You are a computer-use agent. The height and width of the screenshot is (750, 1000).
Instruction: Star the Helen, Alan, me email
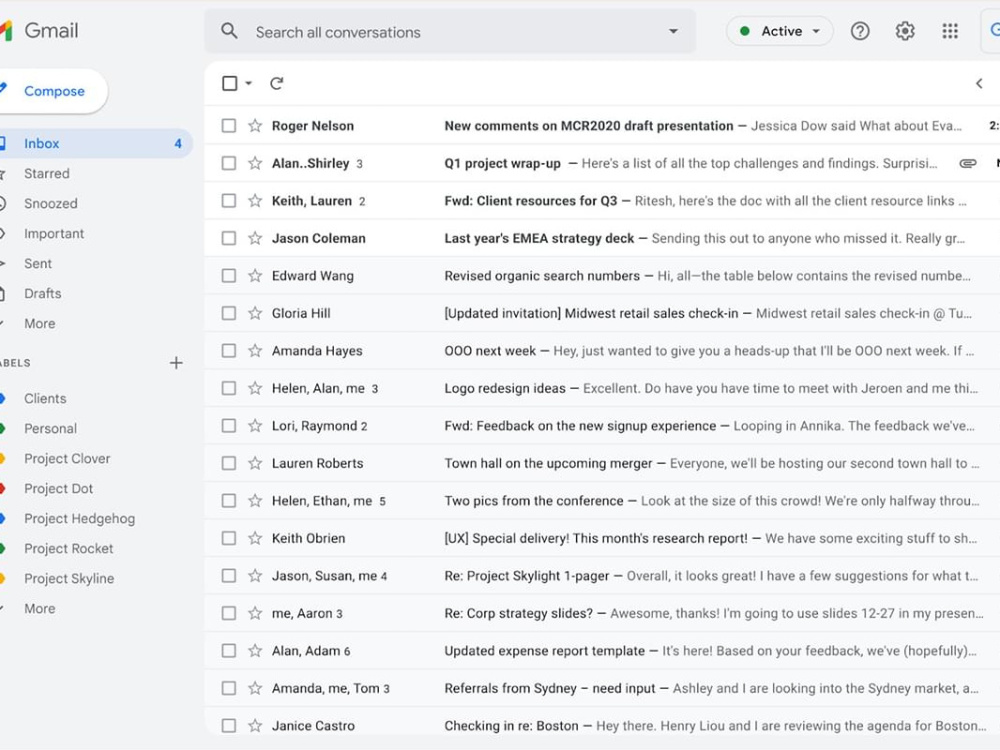tap(255, 388)
